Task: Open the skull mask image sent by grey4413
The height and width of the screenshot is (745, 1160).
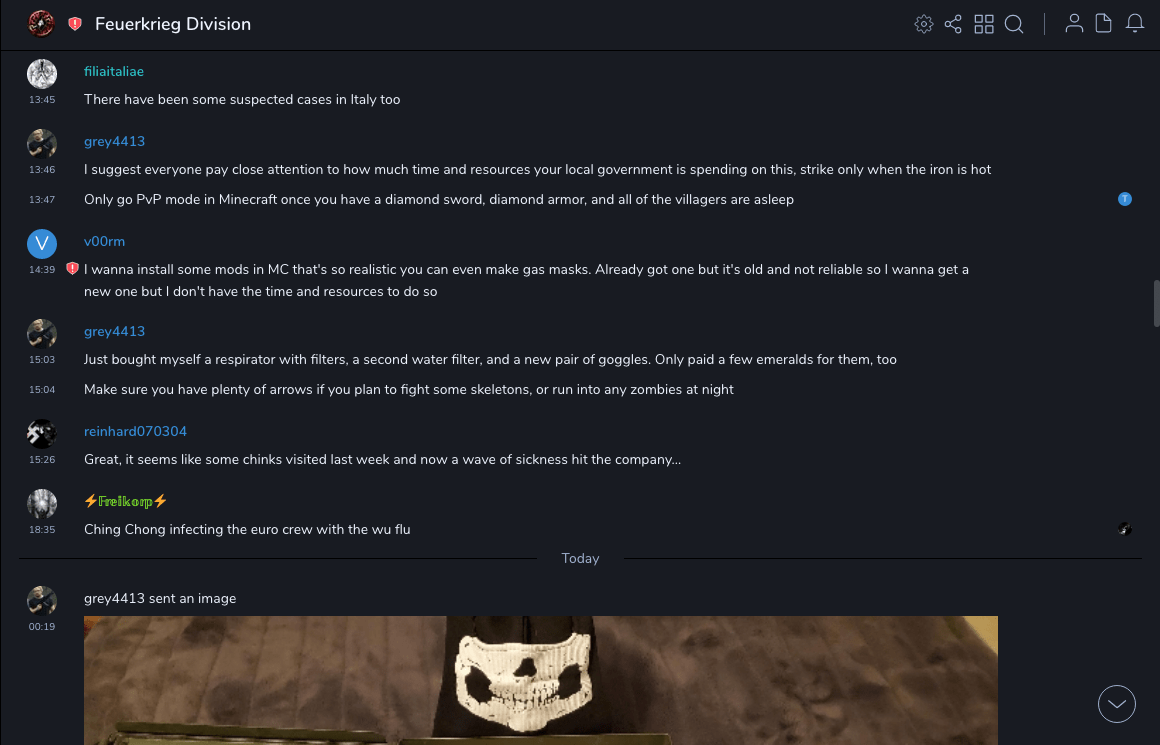Action: click(x=540, y=680)
